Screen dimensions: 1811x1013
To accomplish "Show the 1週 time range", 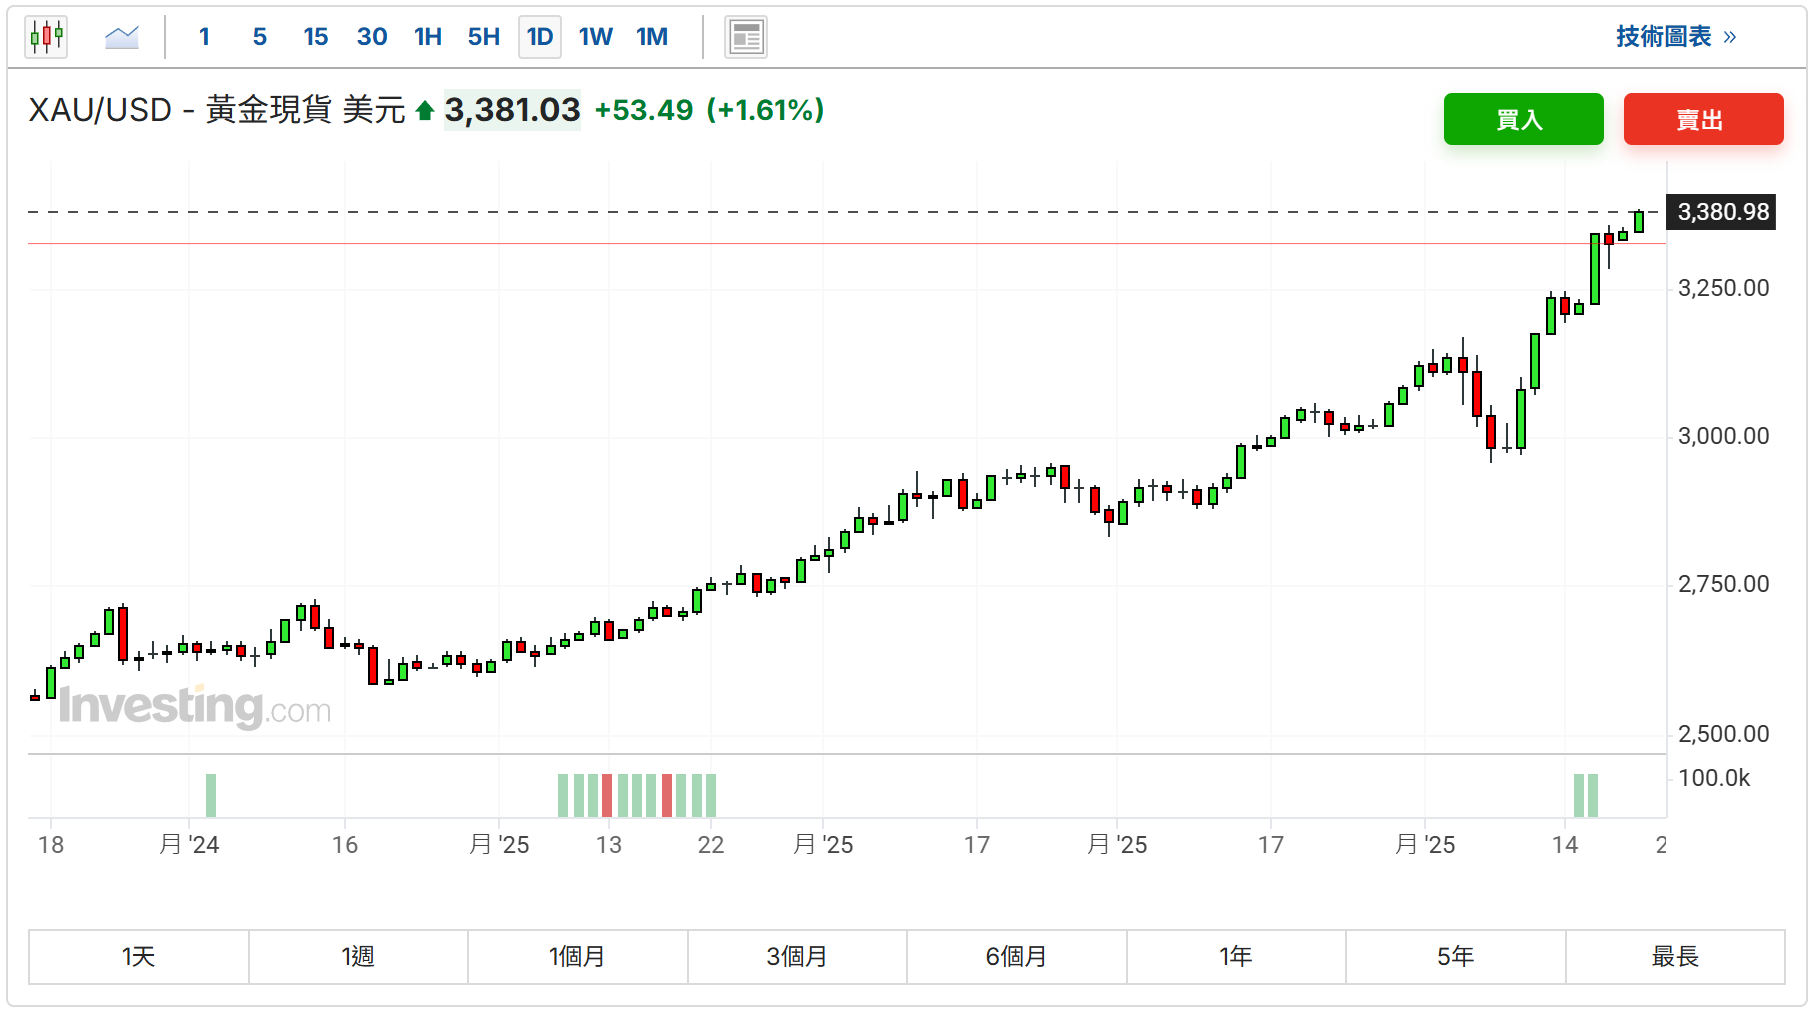I will click(358, 957).
